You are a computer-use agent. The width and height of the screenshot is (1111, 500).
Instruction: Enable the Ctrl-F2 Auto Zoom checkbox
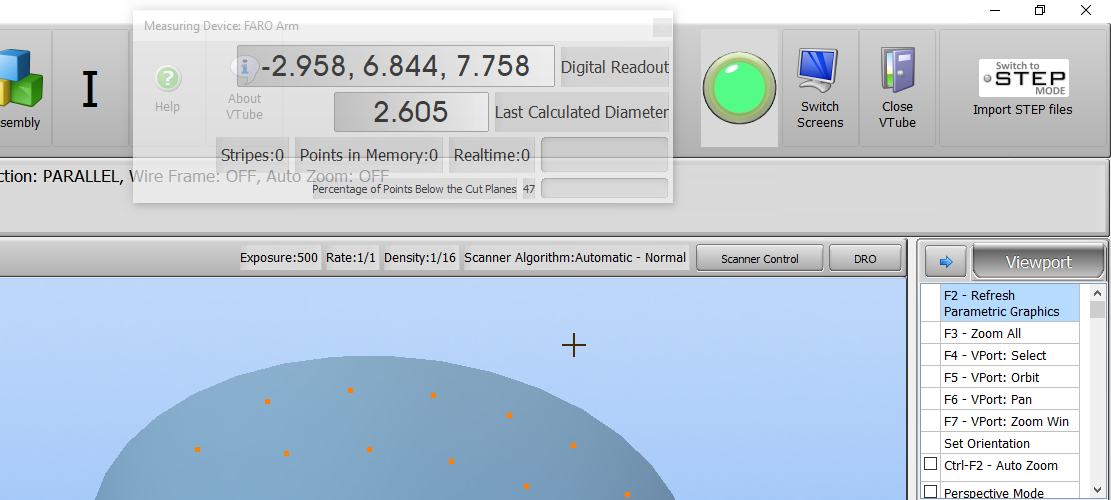pyautogui.click(x=931, y=465)
